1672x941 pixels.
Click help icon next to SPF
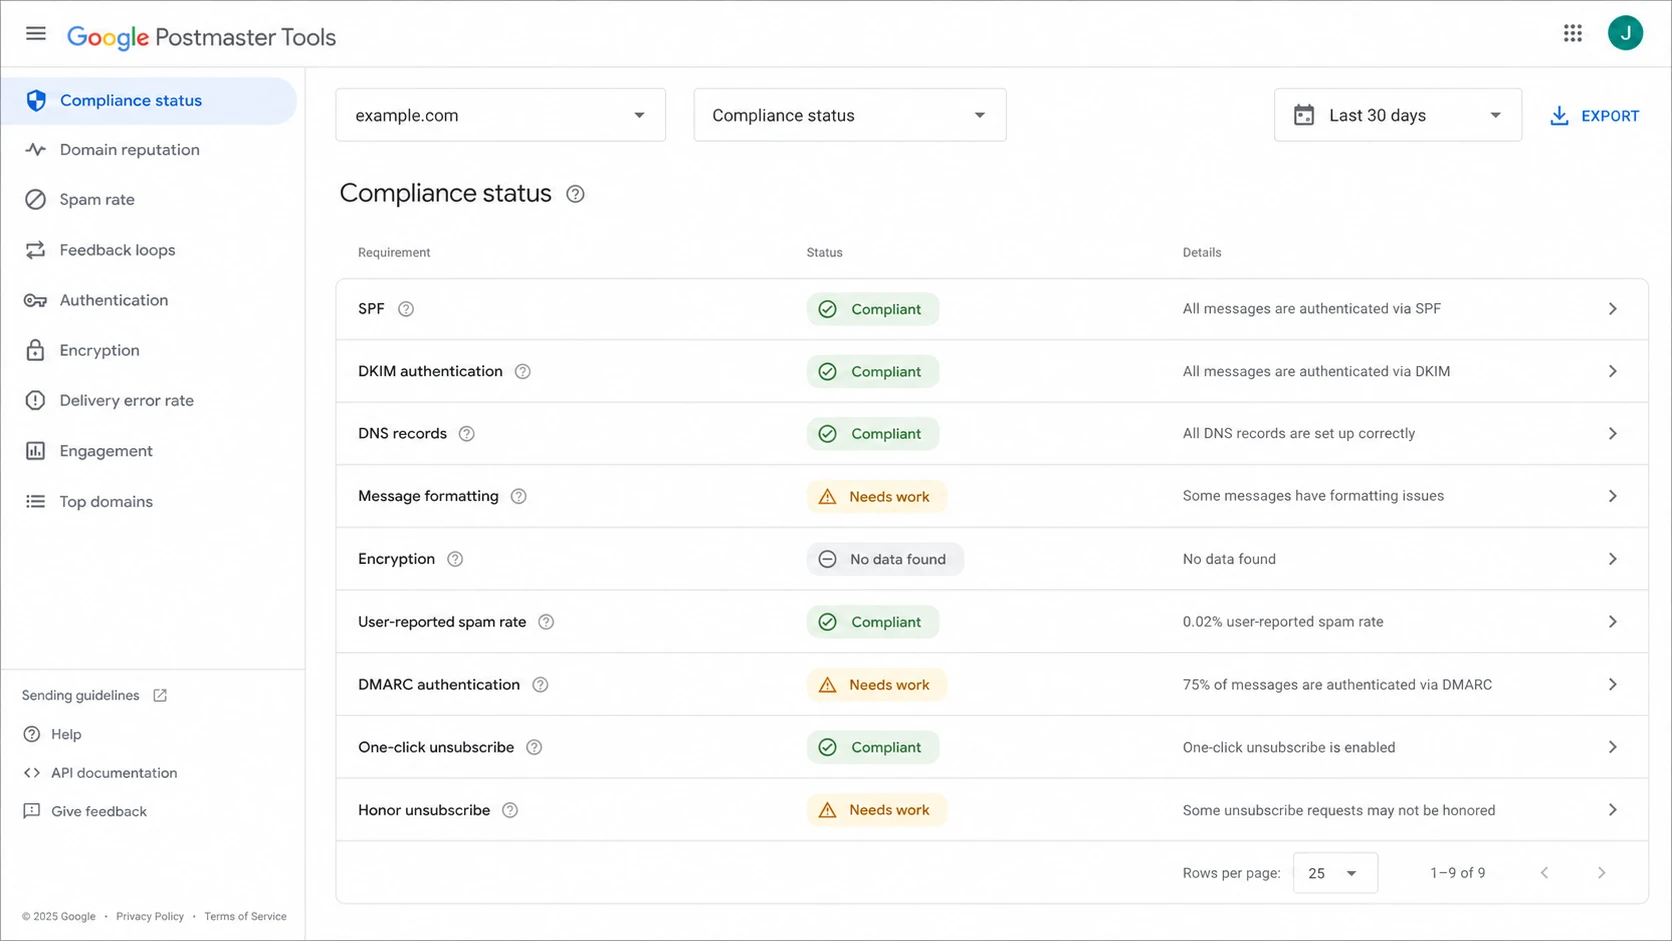click(406, 309)
